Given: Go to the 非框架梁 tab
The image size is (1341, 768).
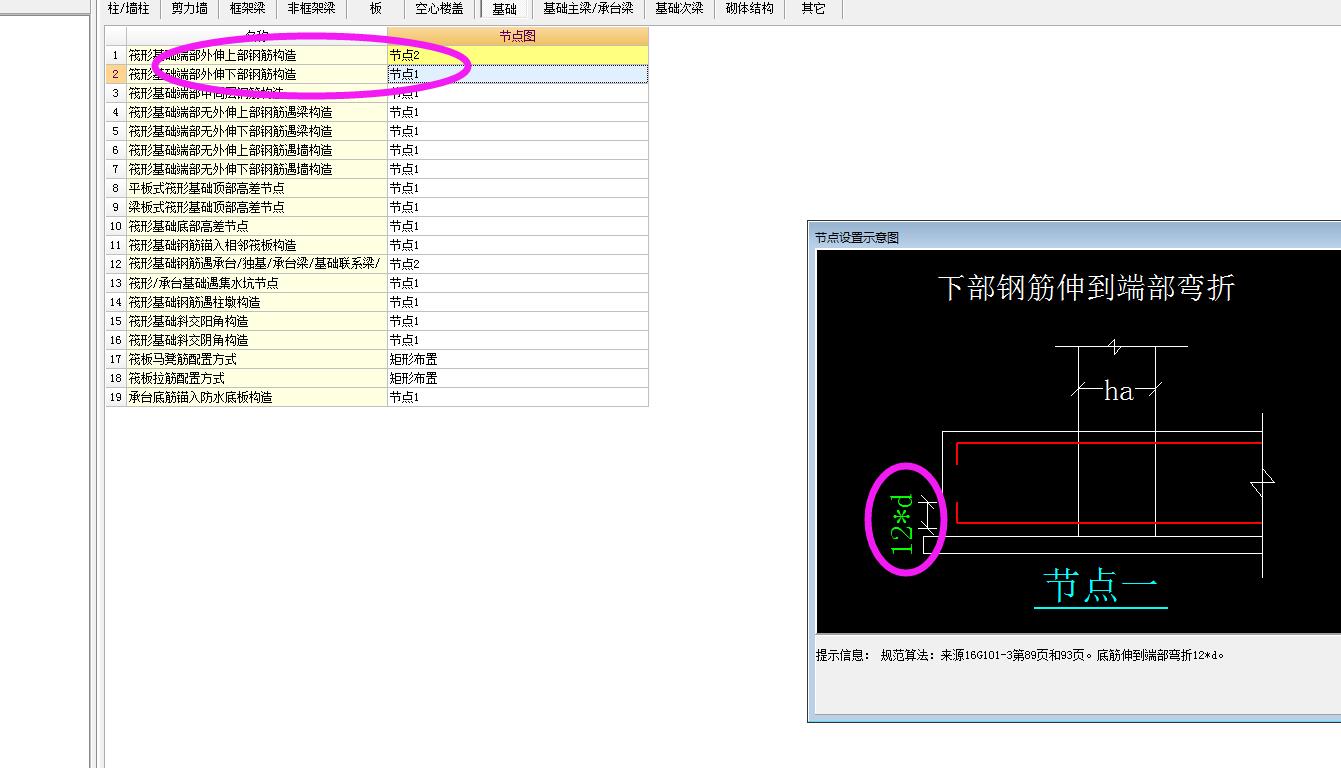Looking at the screenshot, I should click(x=311, y=9).
